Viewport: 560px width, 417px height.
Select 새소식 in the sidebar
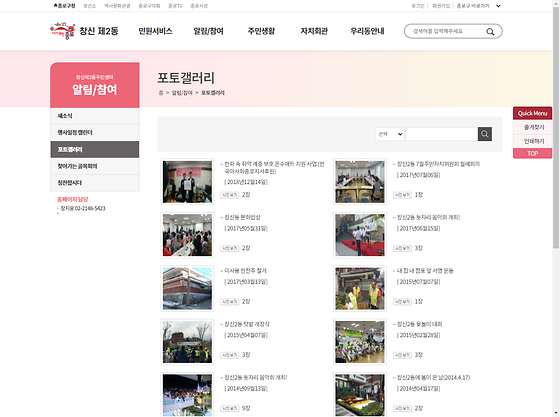pos(95,116)
